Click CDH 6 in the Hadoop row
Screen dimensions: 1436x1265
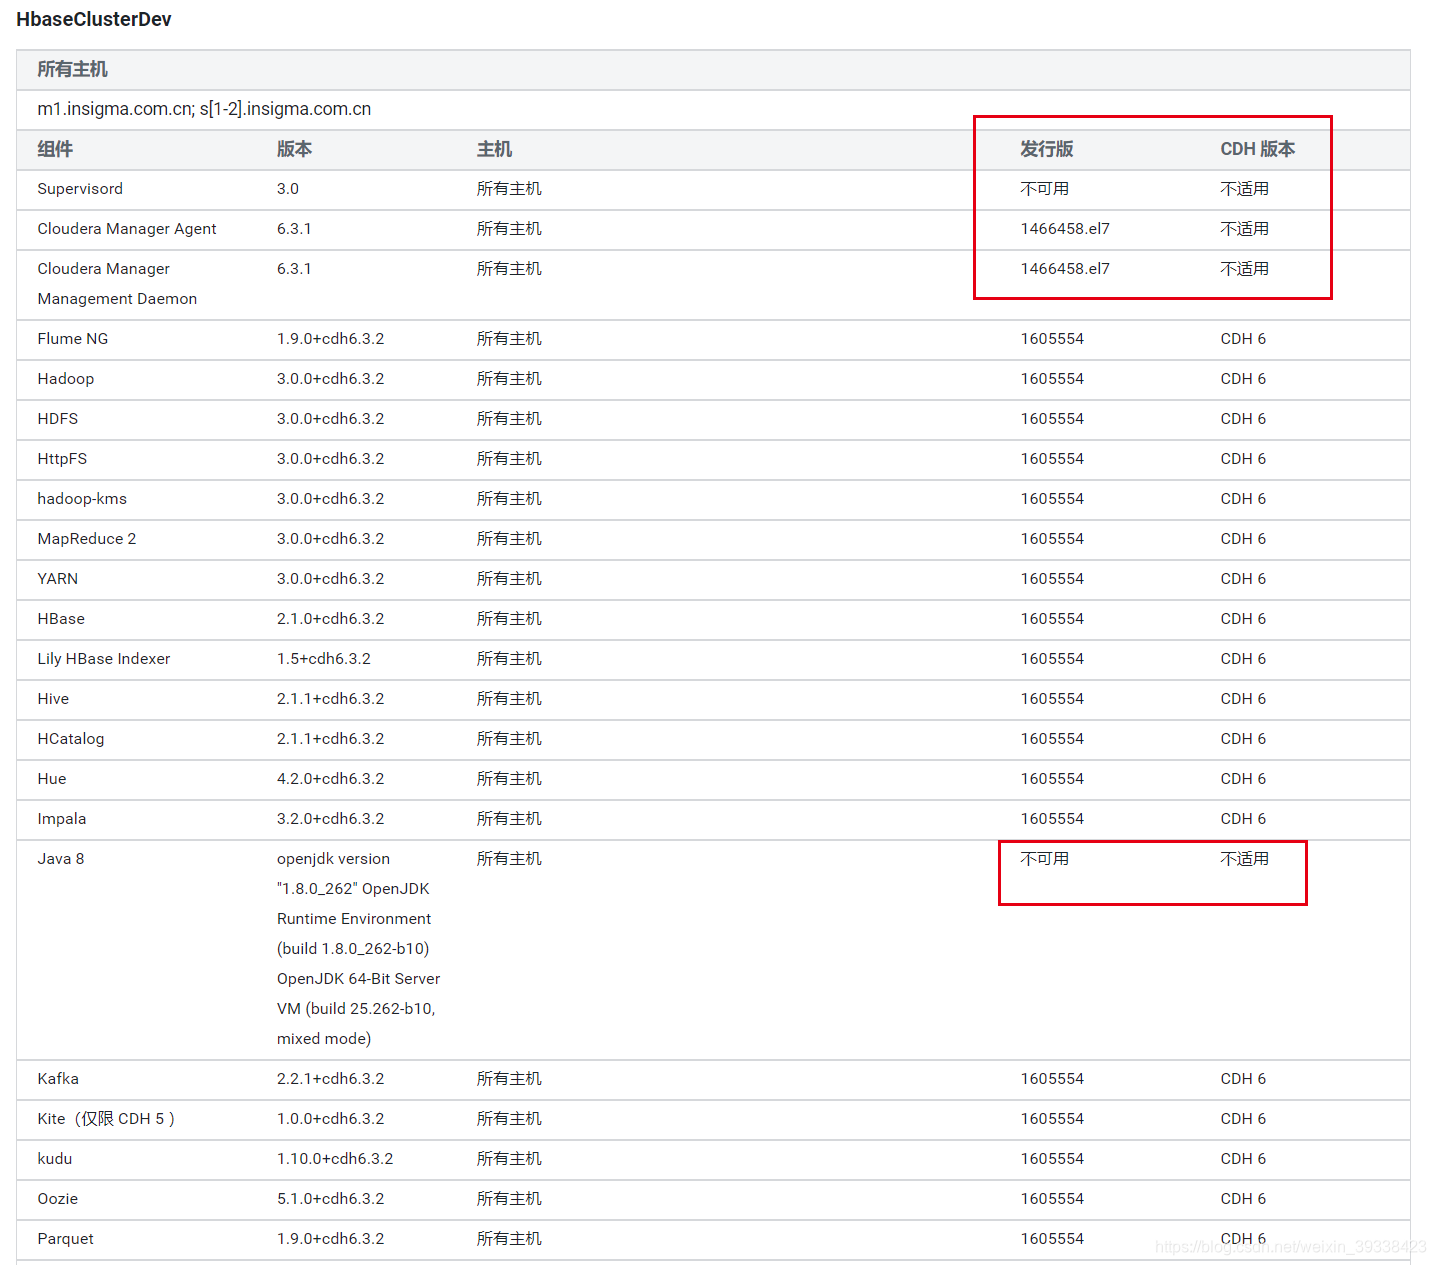pyautogui.click(x=1243, y=379)
